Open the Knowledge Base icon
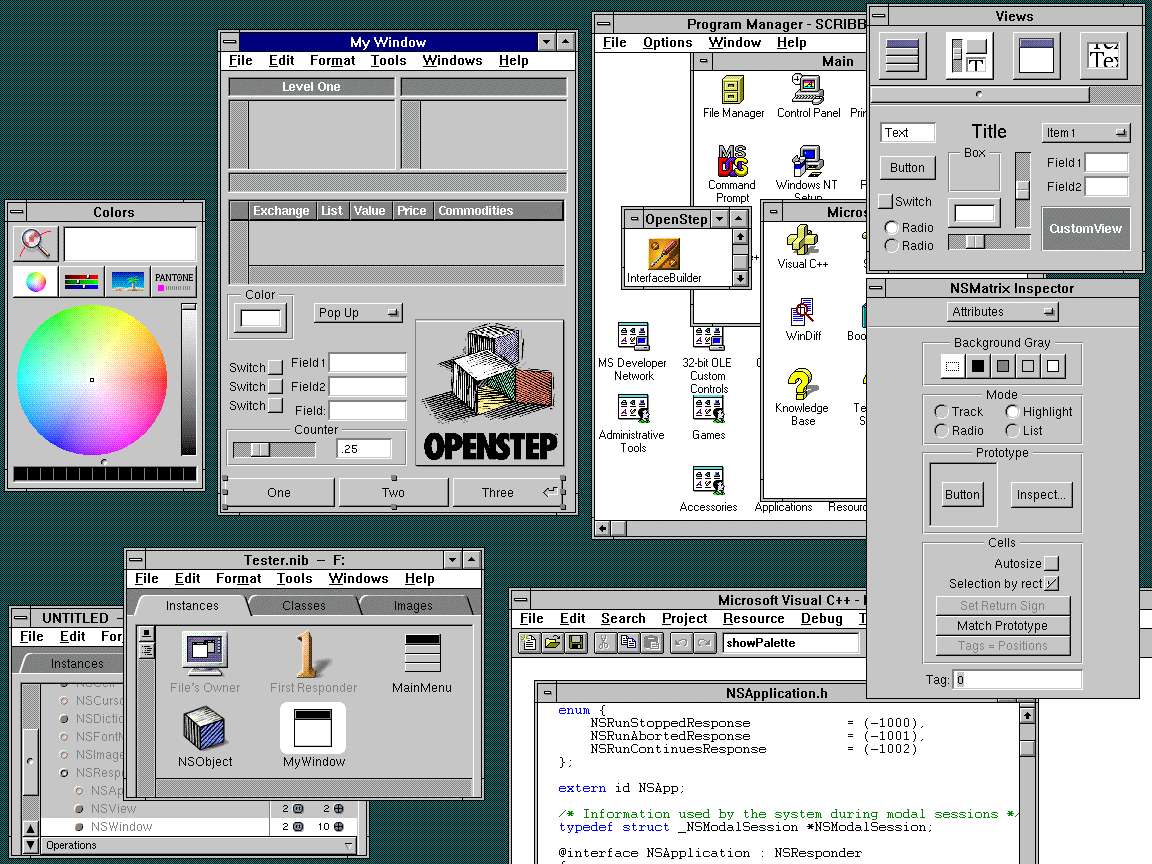This screenshot has height=864, width=1152. (800, 384)
